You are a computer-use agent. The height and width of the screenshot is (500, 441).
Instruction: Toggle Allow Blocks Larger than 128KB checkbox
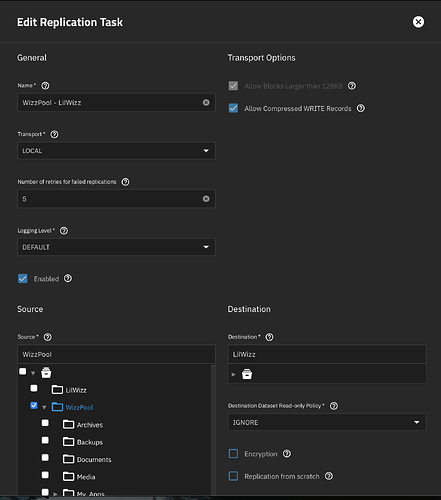point(233,86)
